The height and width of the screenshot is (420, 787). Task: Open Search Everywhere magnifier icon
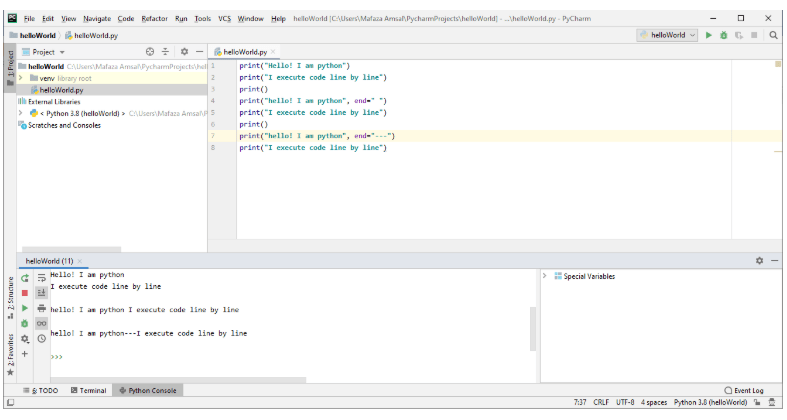(773, 35)
